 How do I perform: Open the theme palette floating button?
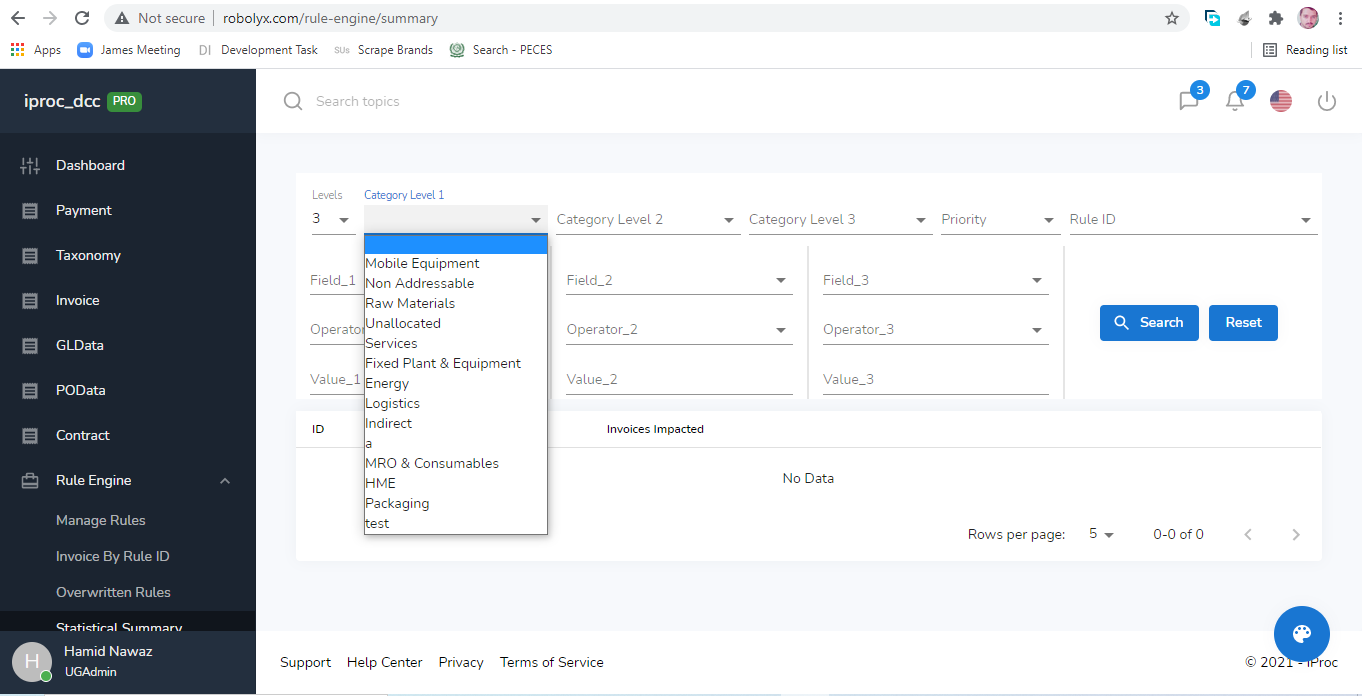(1302, 634)
